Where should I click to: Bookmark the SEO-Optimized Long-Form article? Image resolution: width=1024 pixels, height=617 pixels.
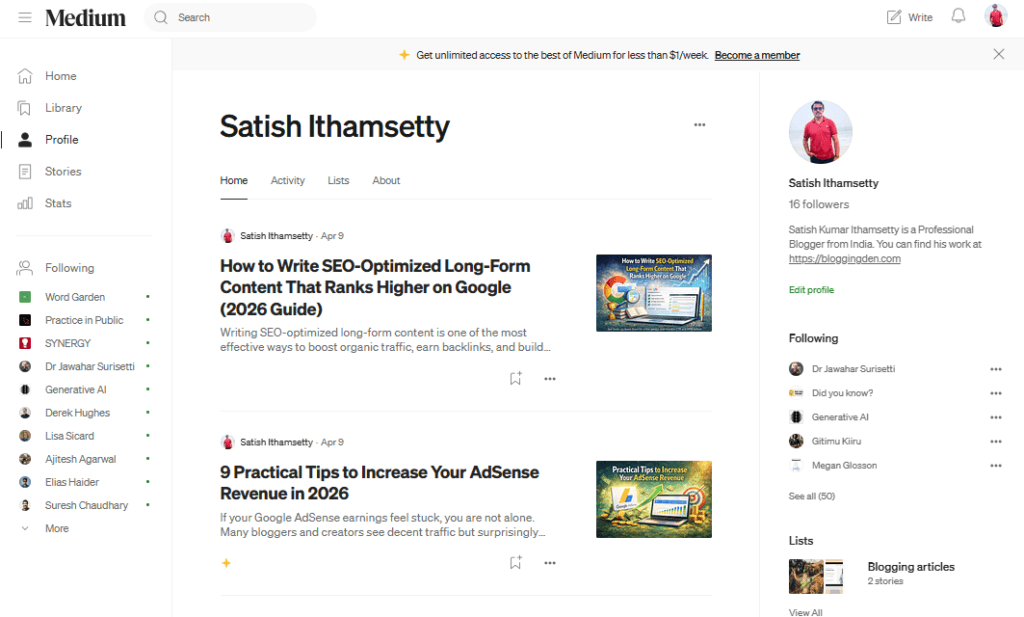coord(515,379)
